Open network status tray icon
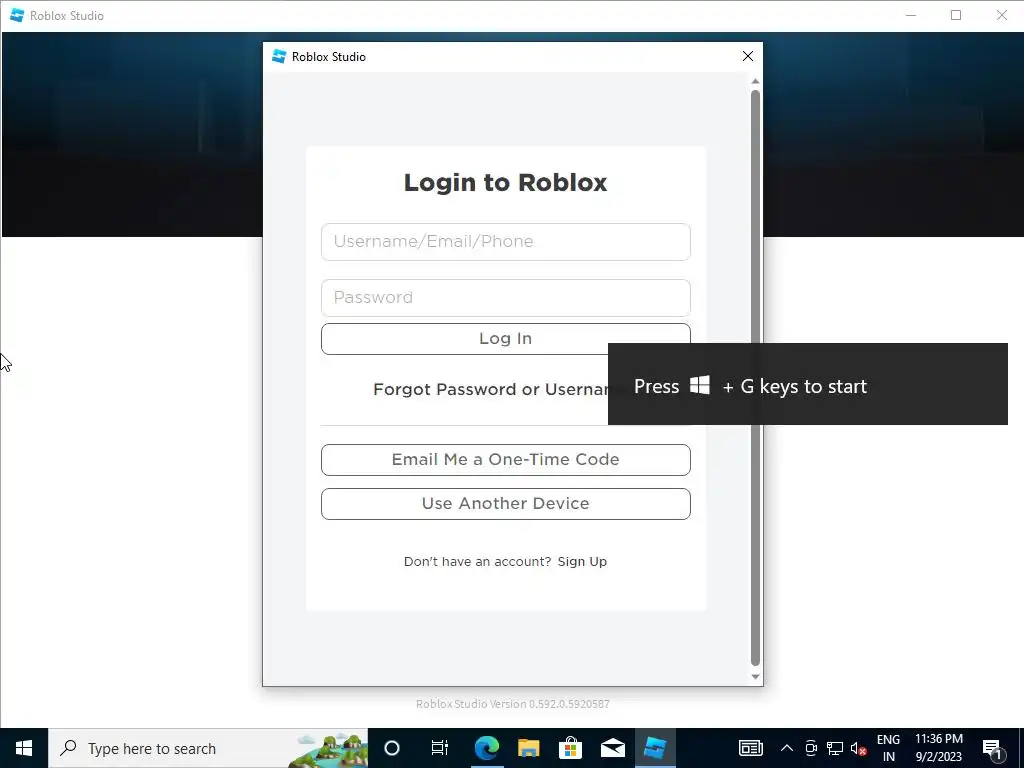 tap(835, 748)
